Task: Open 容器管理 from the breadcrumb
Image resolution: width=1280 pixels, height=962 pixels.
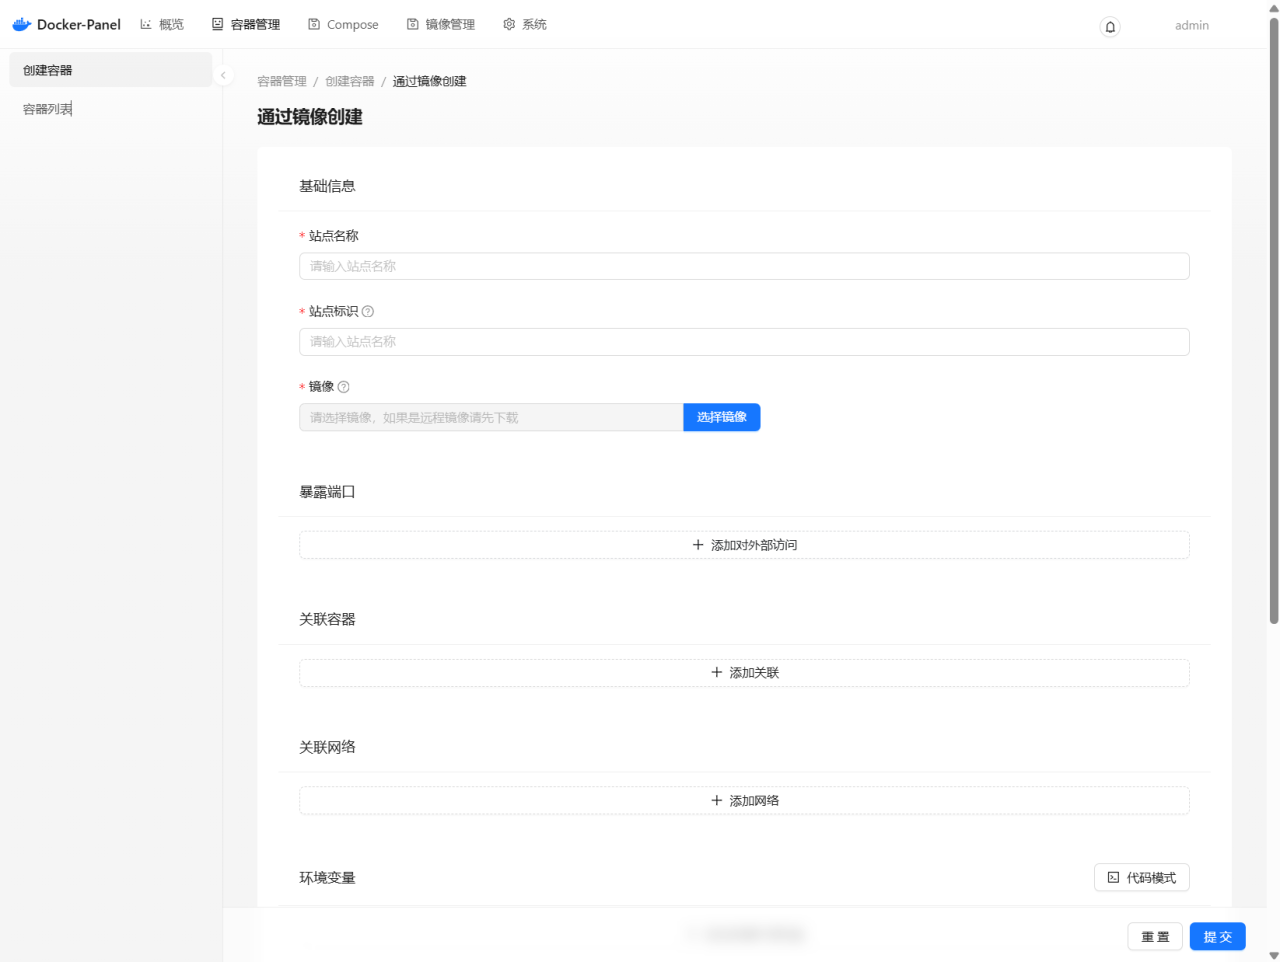Action: coord(279,81)
